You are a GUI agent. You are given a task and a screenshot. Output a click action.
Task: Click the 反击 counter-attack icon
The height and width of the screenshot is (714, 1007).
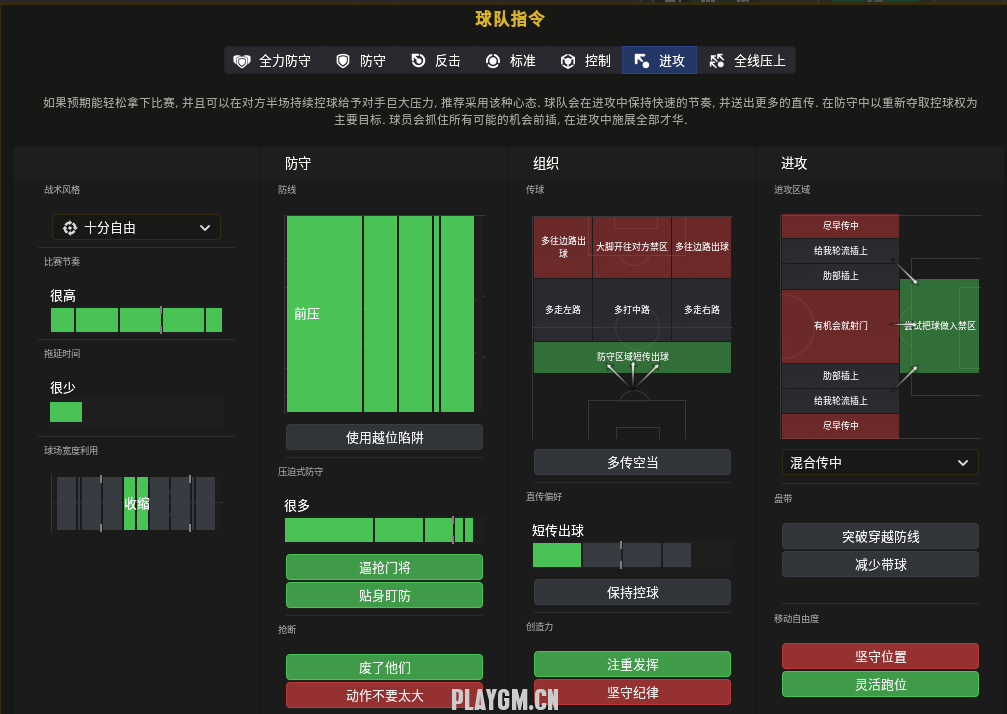[418, 61]
